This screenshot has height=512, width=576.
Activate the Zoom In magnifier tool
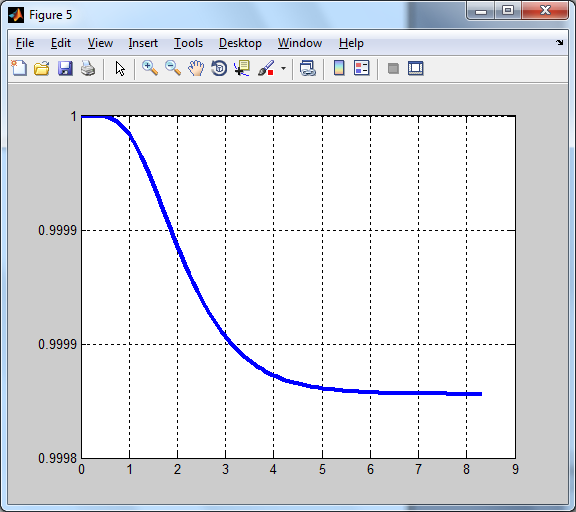(x=150, y=68)
